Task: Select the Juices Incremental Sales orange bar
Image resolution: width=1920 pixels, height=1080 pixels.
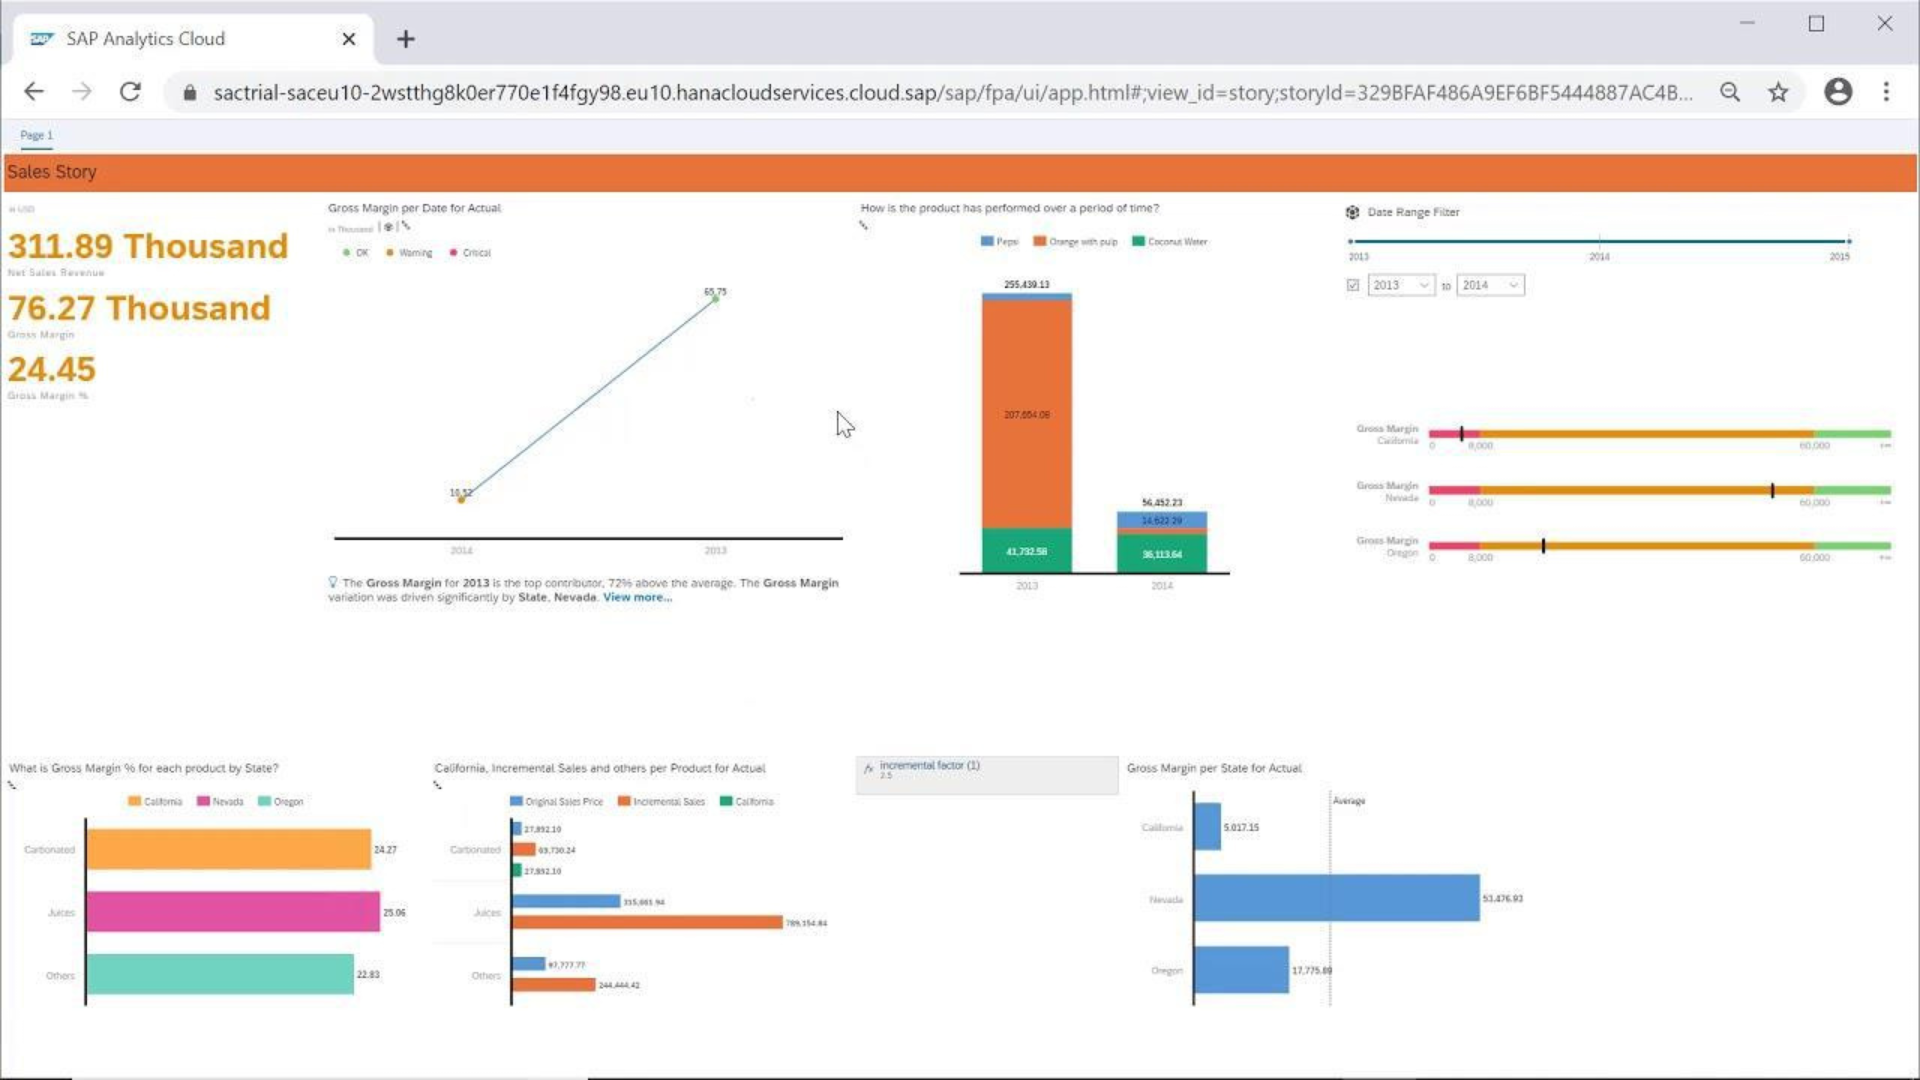Action: pos(647,922)
